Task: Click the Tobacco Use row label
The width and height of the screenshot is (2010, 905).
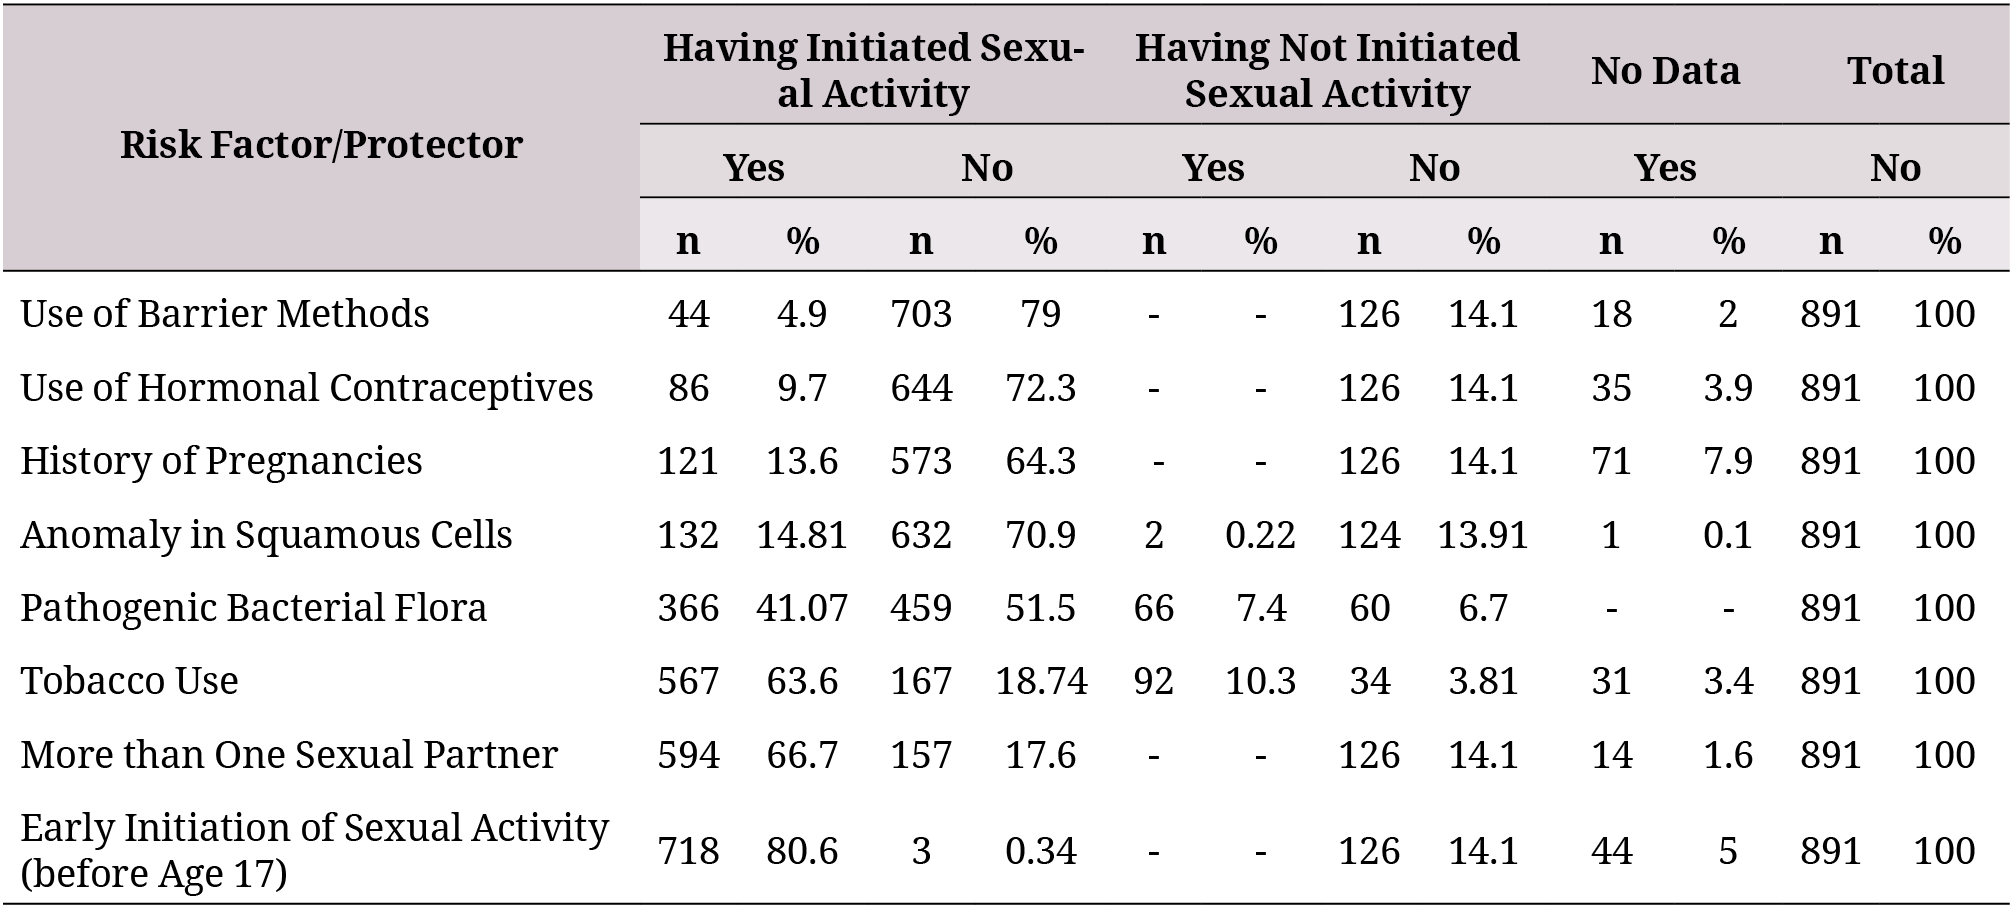Action: [129, 681]
